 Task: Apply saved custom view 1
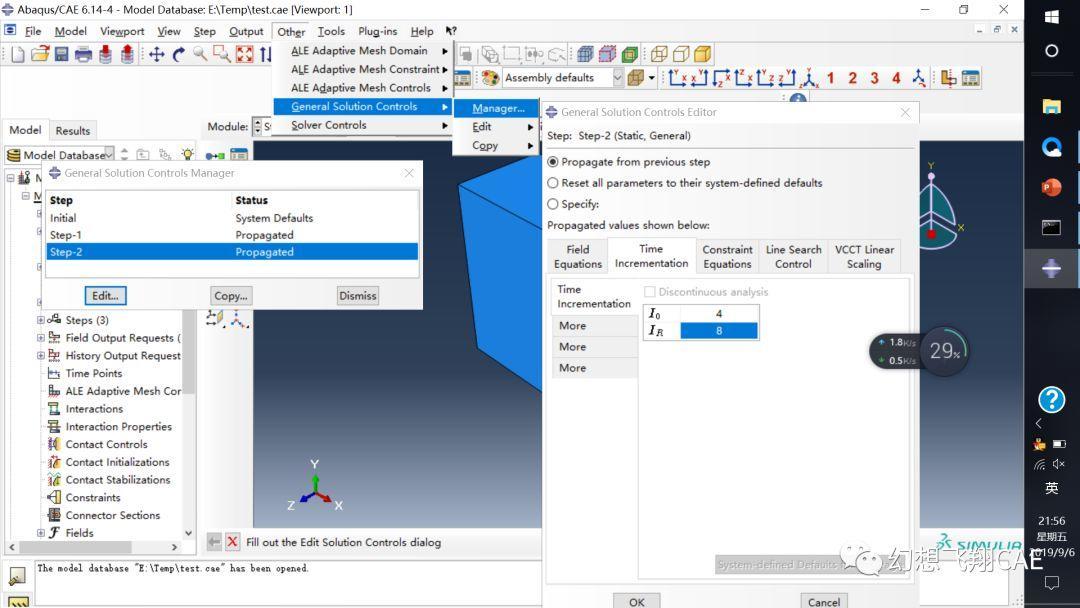[831, 78]
